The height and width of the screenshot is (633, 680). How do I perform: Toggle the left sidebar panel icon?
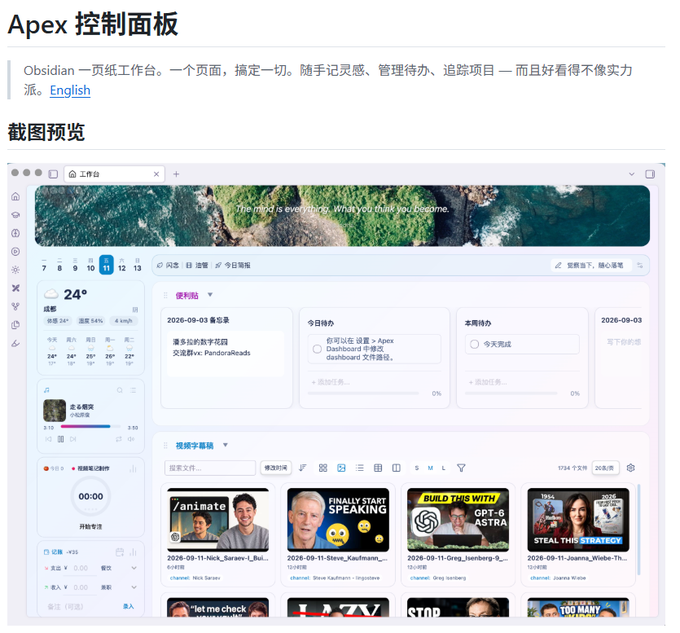(x=53, y=174)
